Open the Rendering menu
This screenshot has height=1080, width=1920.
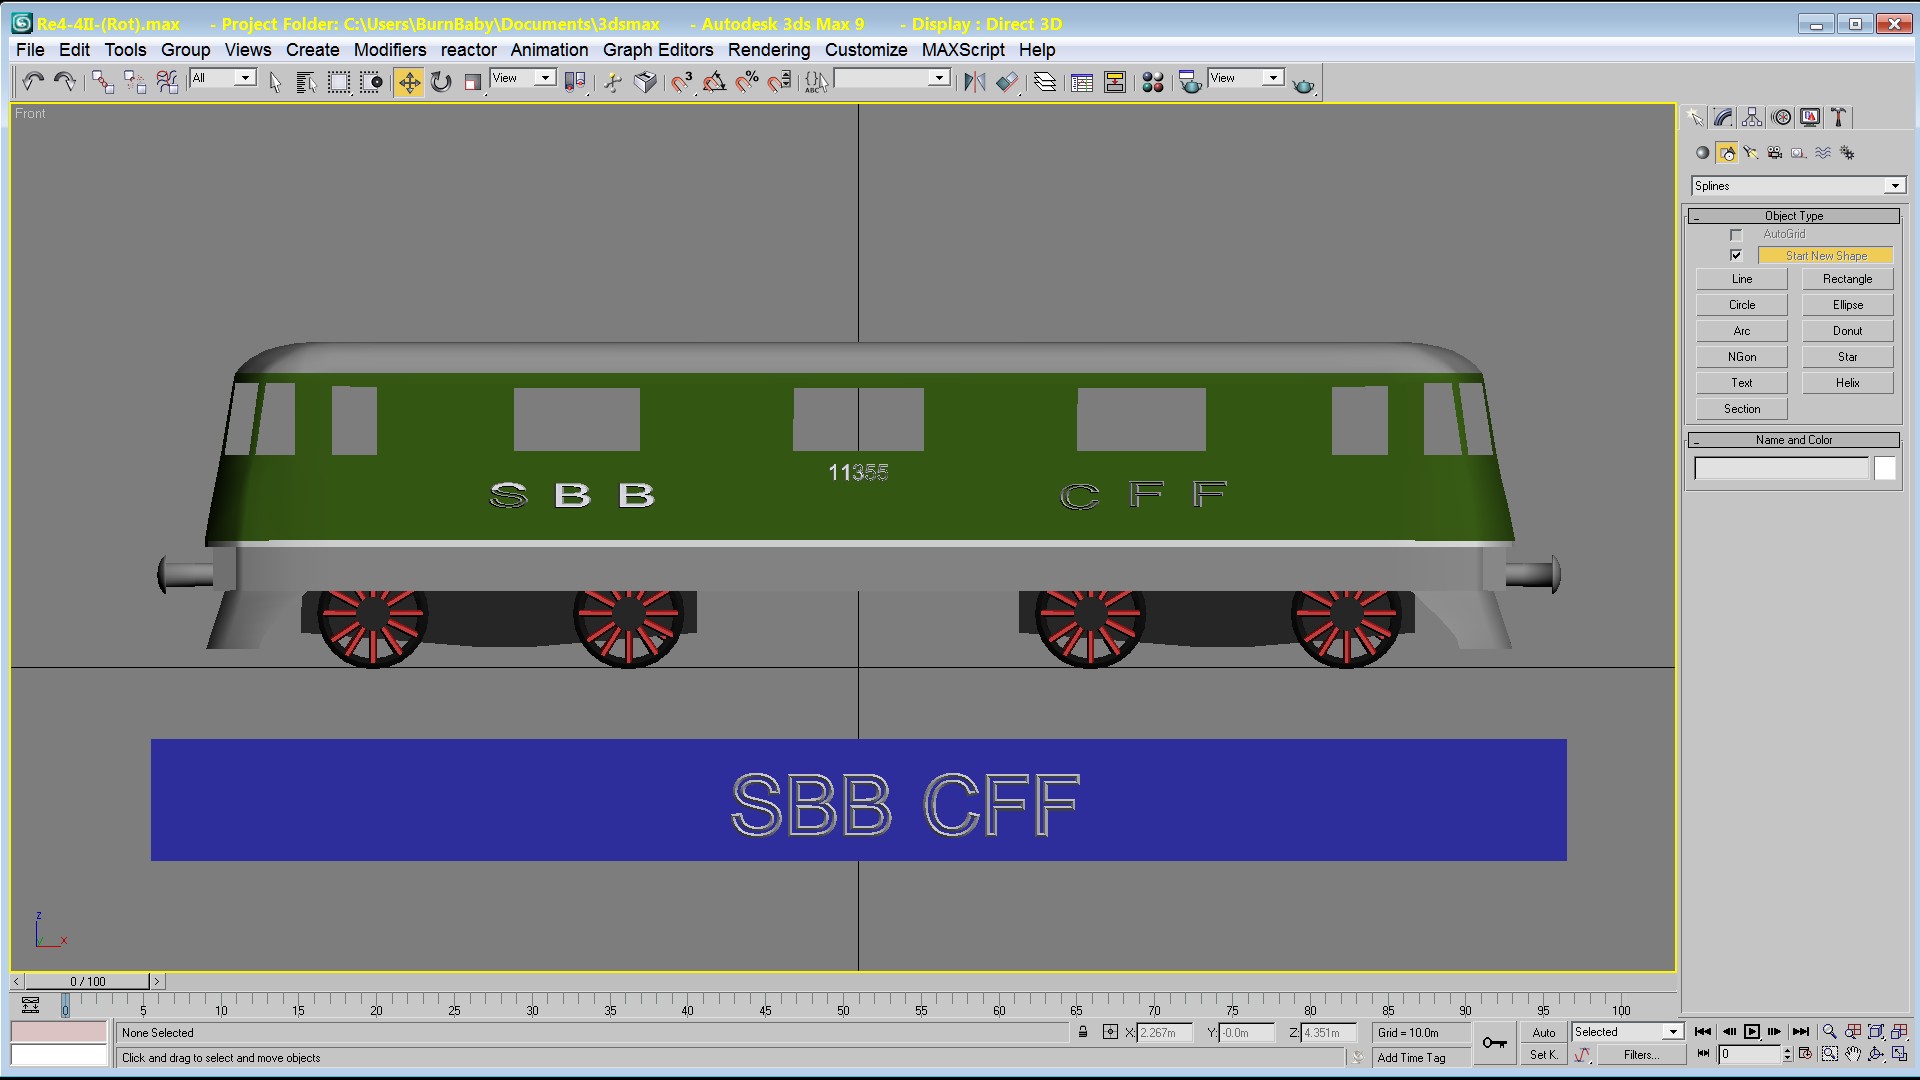(768, 50)
